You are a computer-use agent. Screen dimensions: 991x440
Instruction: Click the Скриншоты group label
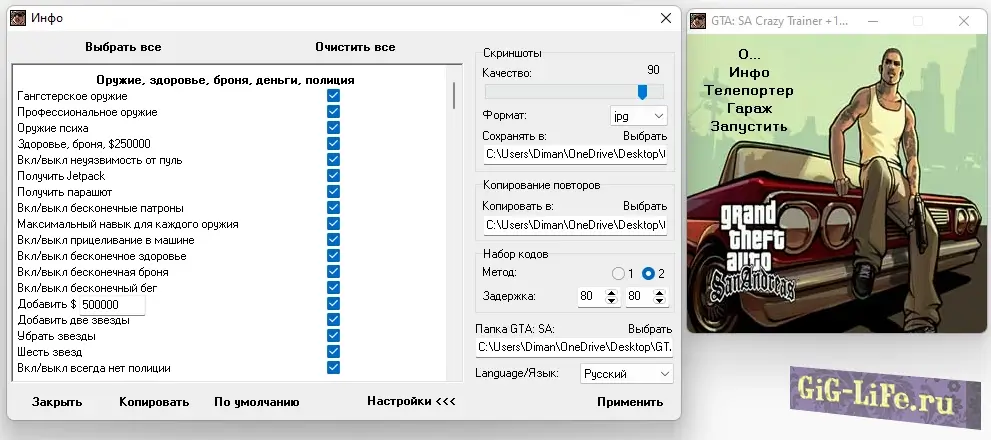click(x=513, y=53)
